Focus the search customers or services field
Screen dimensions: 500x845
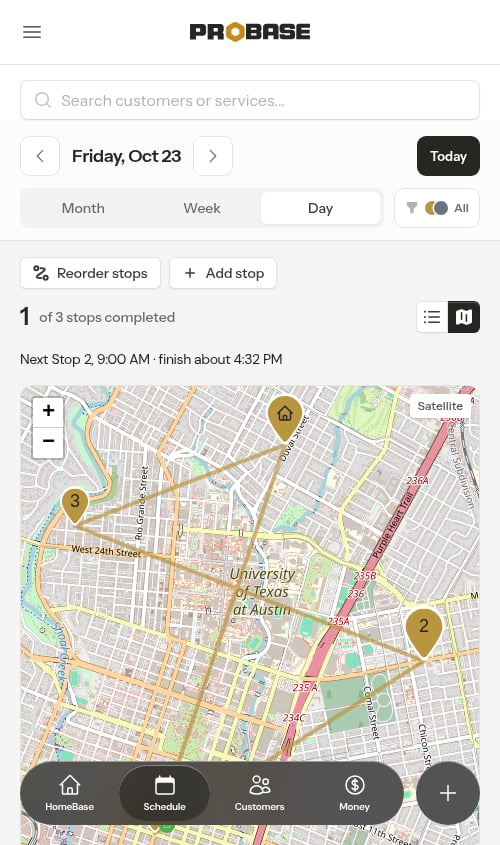[x=249, y=100]
